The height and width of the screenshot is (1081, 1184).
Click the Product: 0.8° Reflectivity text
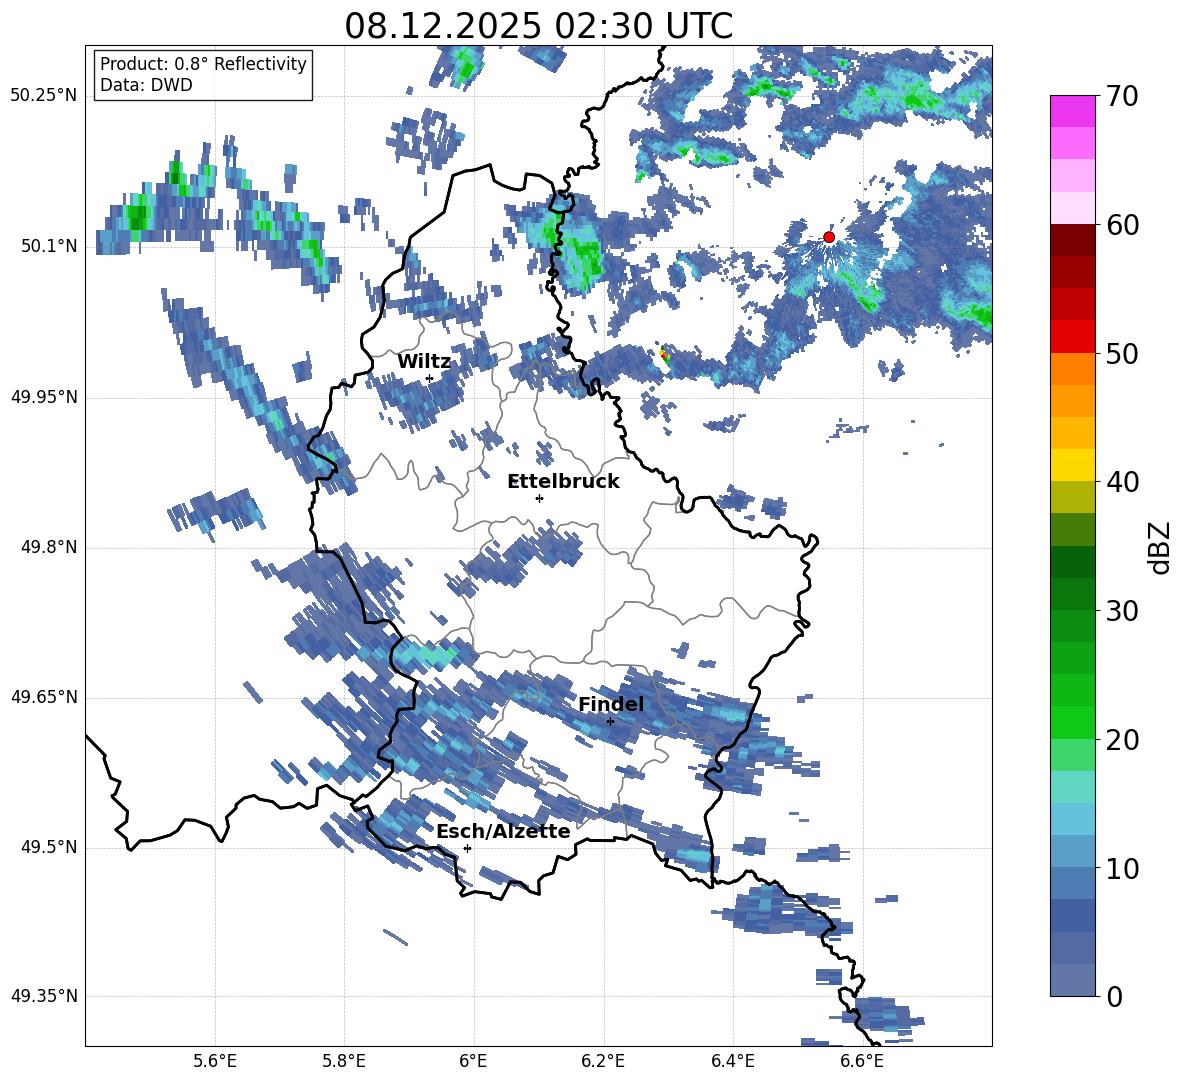pyautogui.click(x=203, y=63)
